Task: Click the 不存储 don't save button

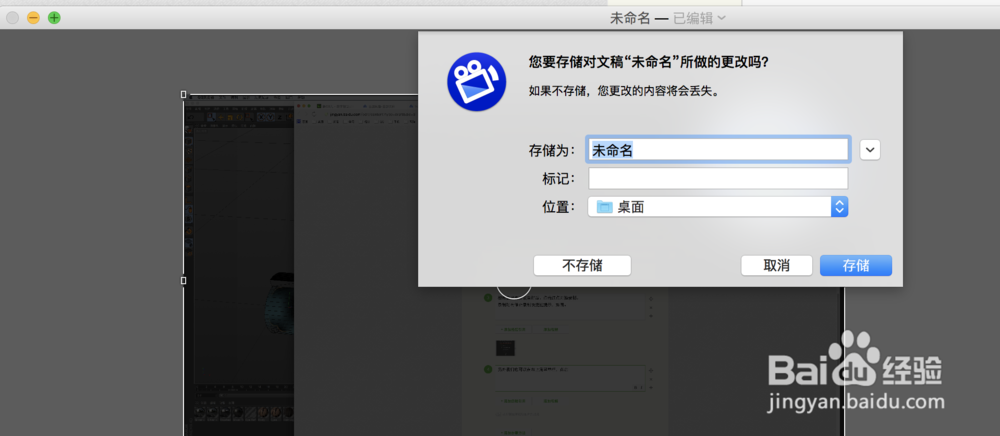Action: [582, 266]
